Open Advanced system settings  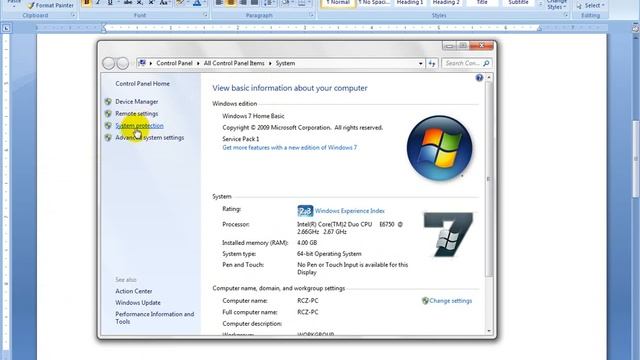[149, 138]
